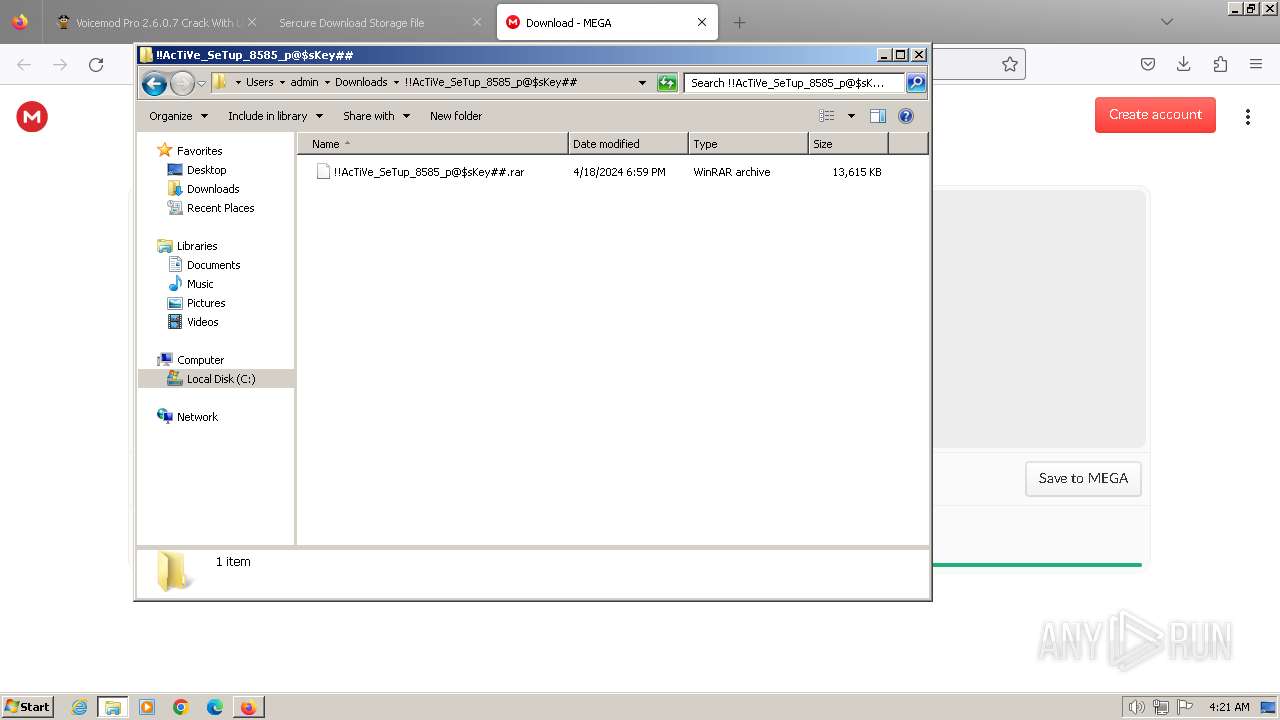Open Media Player taskbar icon
1280x720 pixels.
[x=147, y=707]
